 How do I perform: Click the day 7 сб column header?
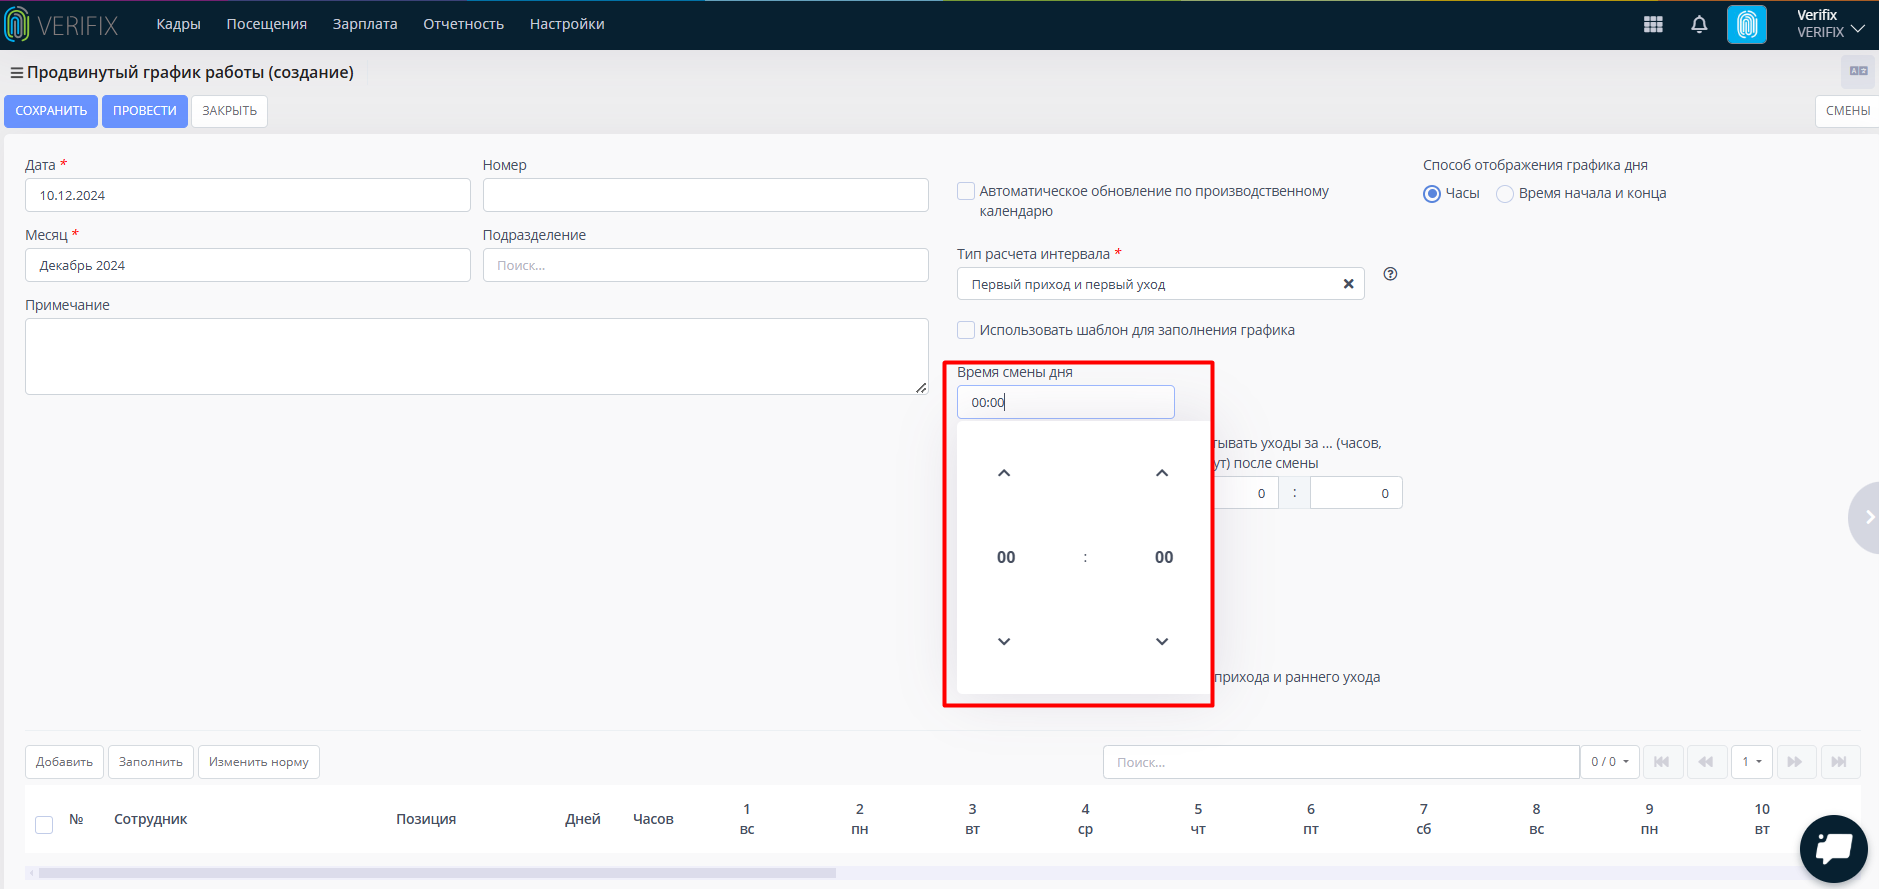coord(1424,819)
